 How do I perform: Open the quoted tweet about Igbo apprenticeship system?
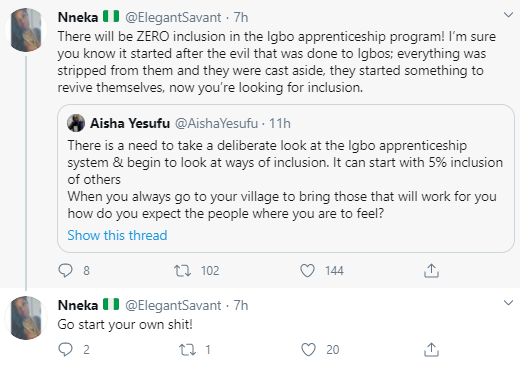[286, 178]
